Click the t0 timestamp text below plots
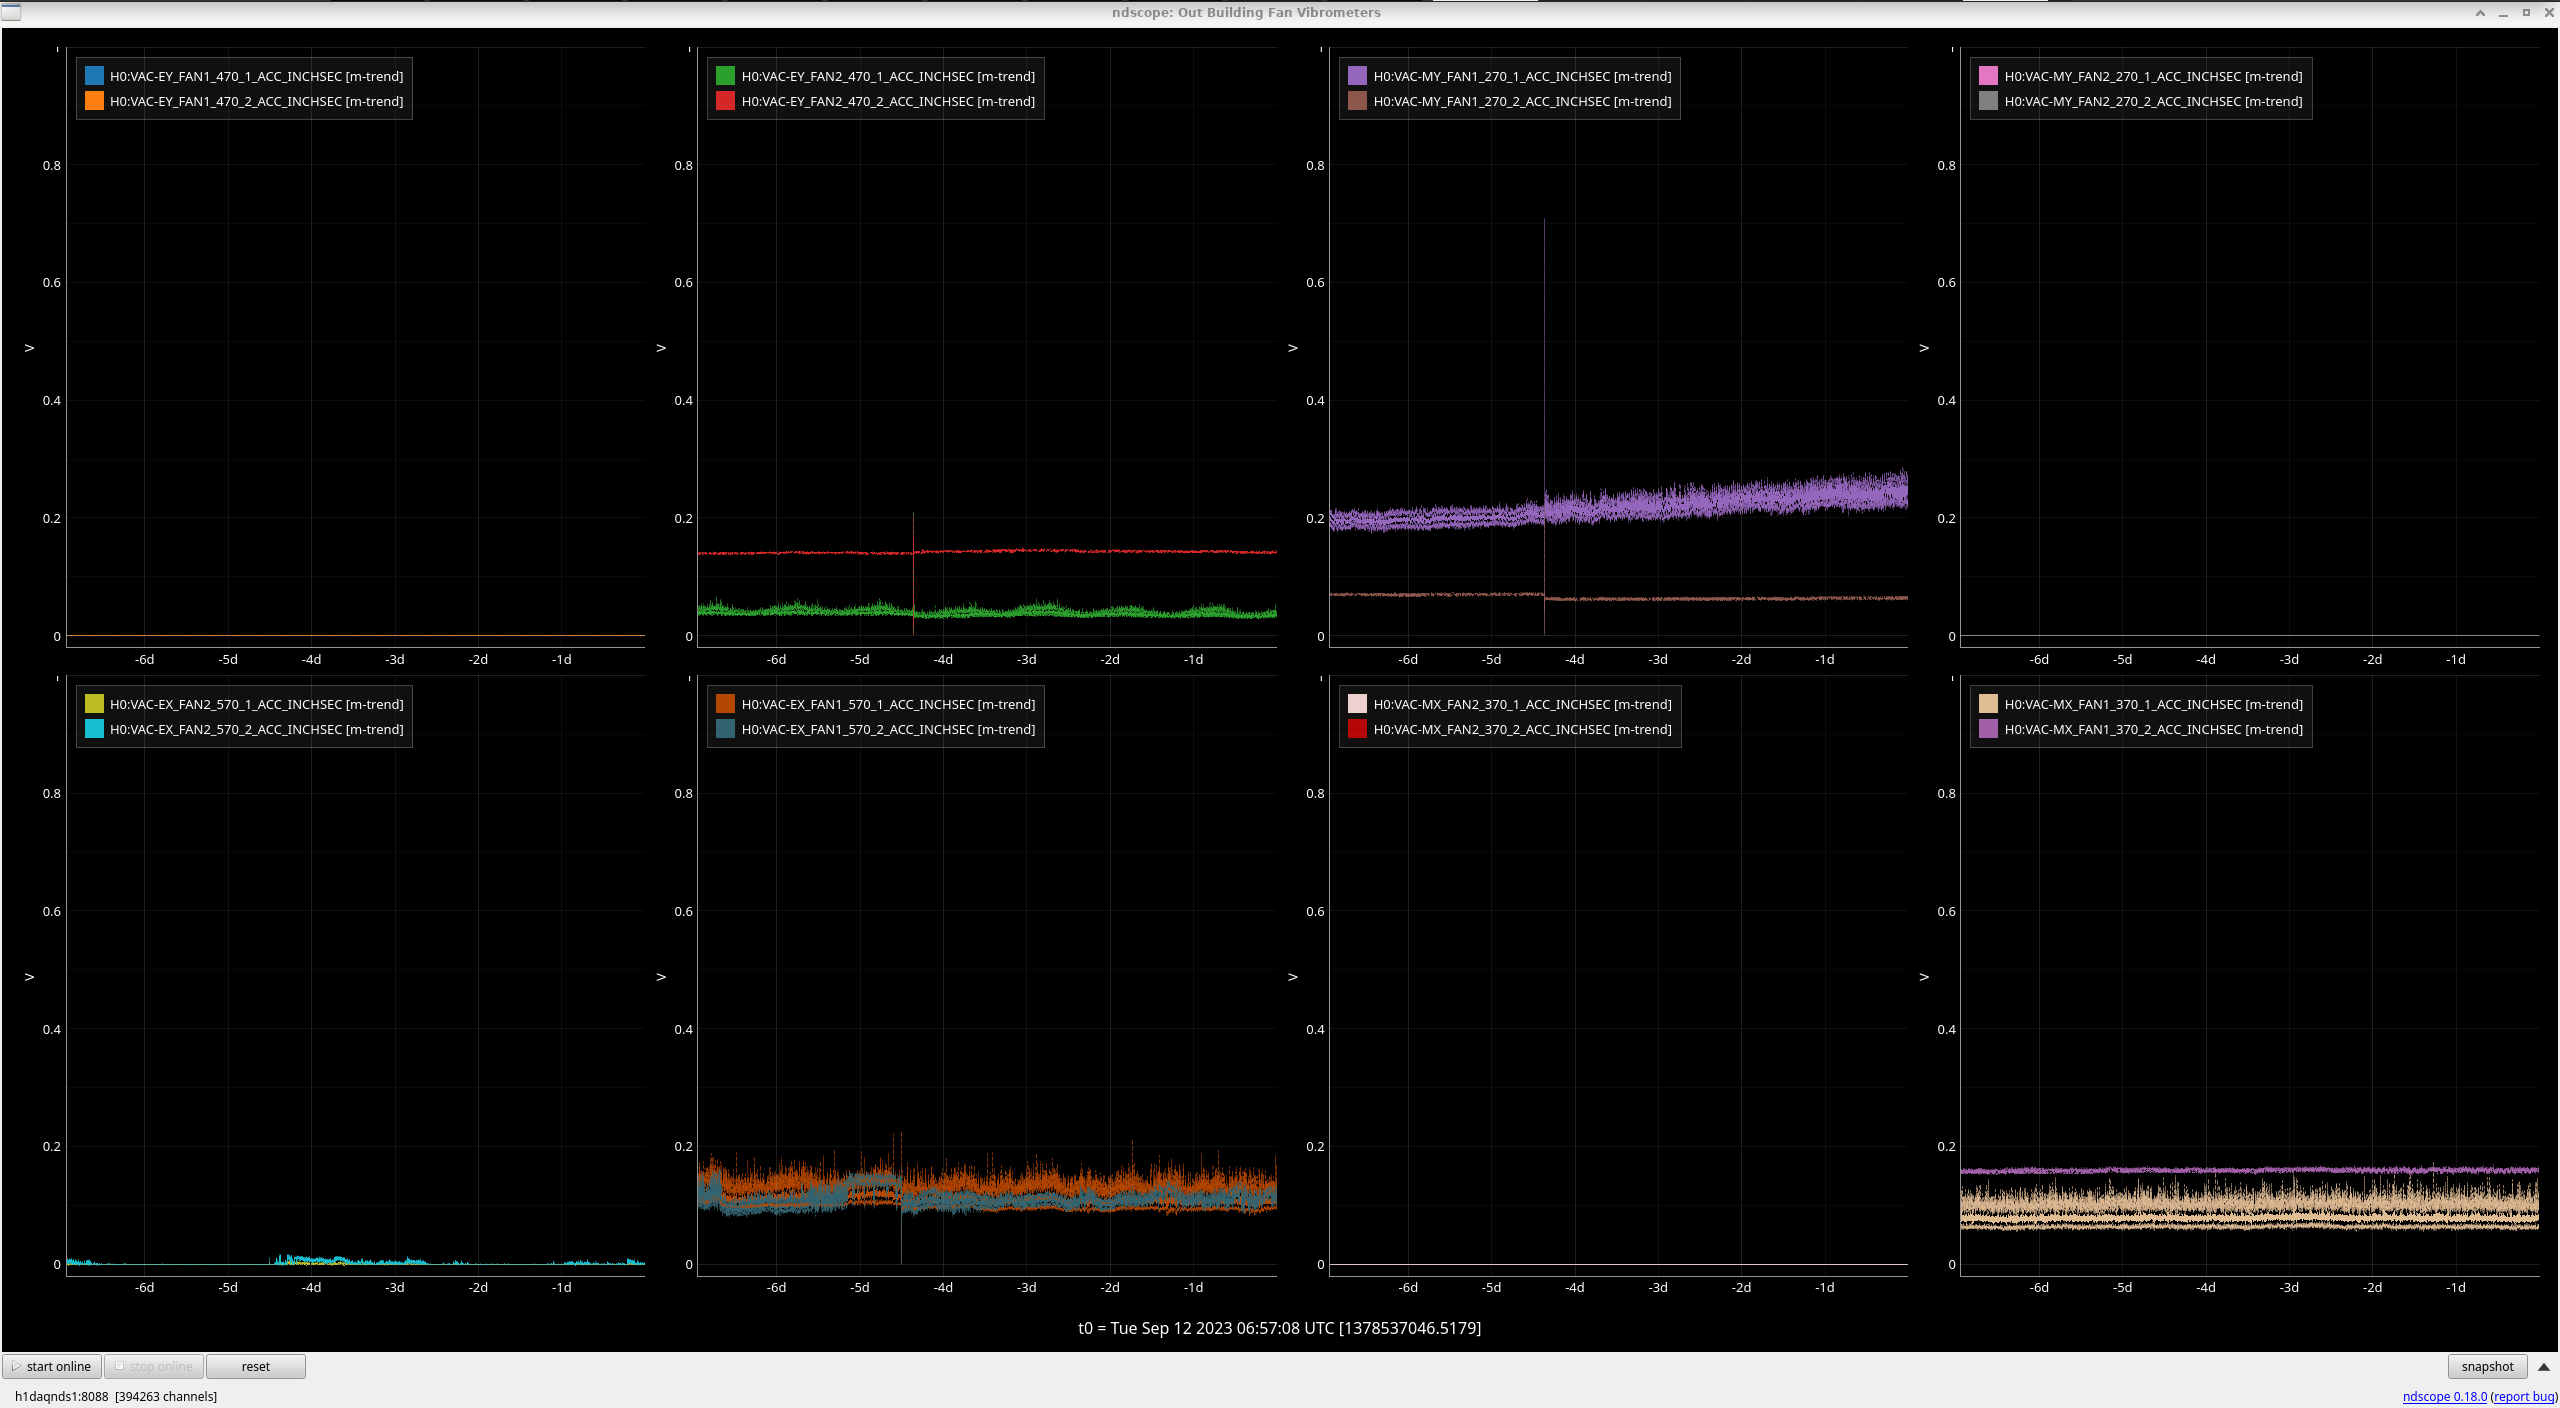This screenshot has height=1408, width=2560. [x=1279, y=1328]
